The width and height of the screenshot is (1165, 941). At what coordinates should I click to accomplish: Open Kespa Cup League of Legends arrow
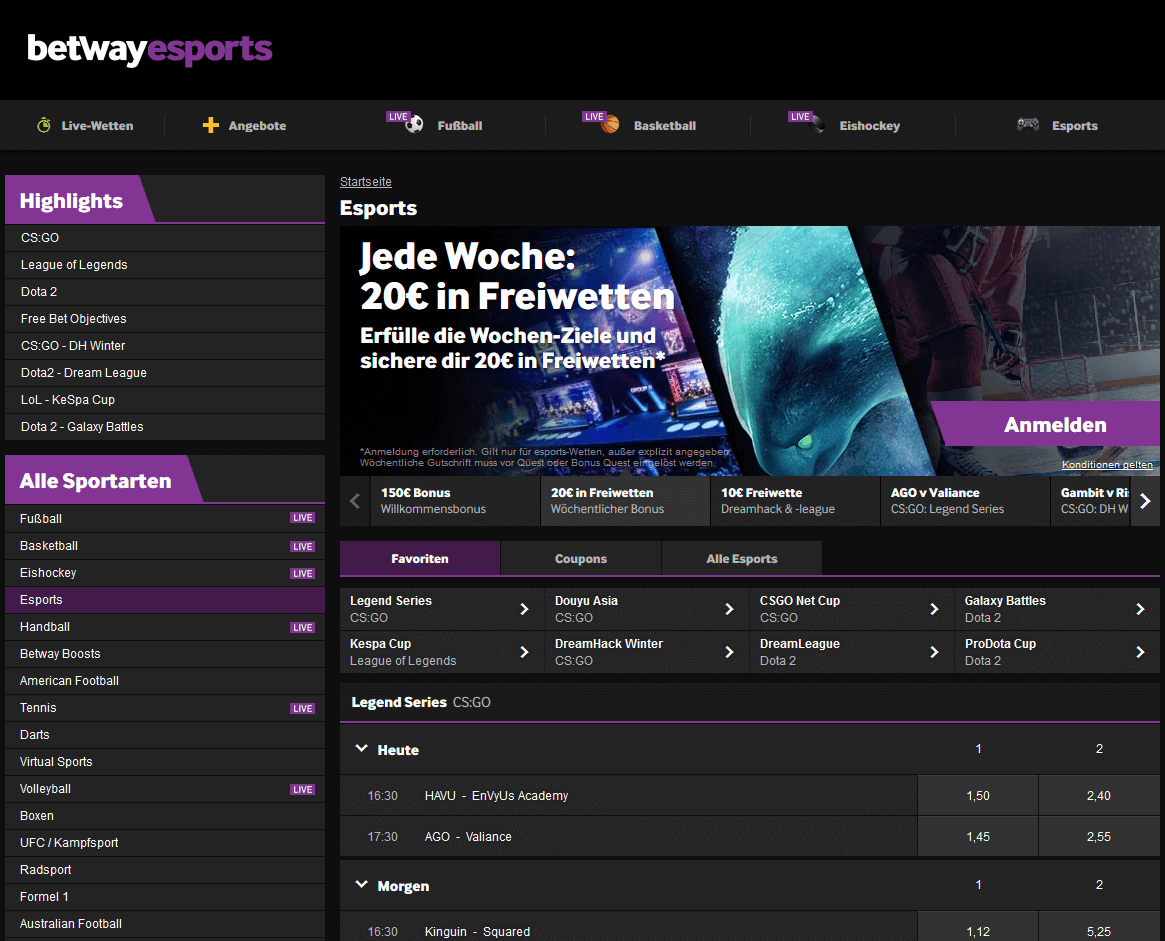point(525,652)
